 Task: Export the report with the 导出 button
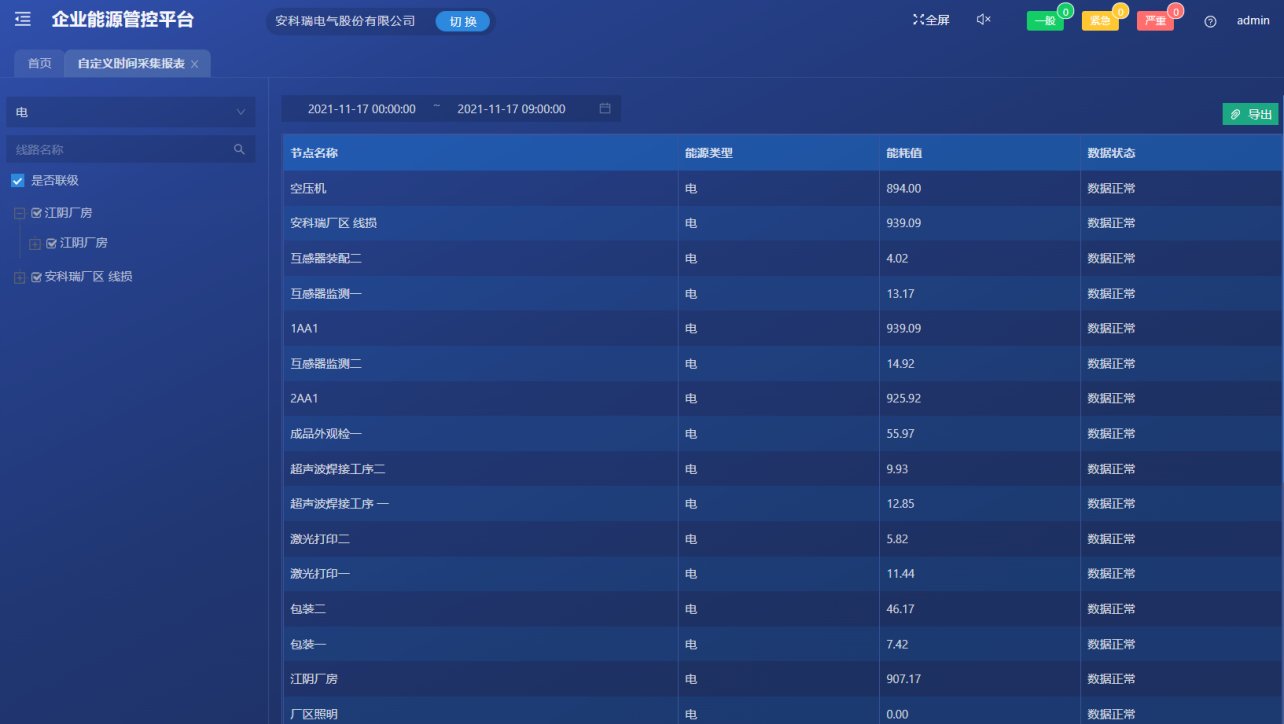[1250, 113]
